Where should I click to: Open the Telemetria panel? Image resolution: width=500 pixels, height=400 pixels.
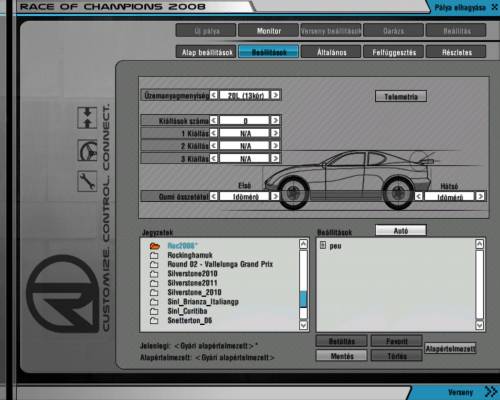401,97
